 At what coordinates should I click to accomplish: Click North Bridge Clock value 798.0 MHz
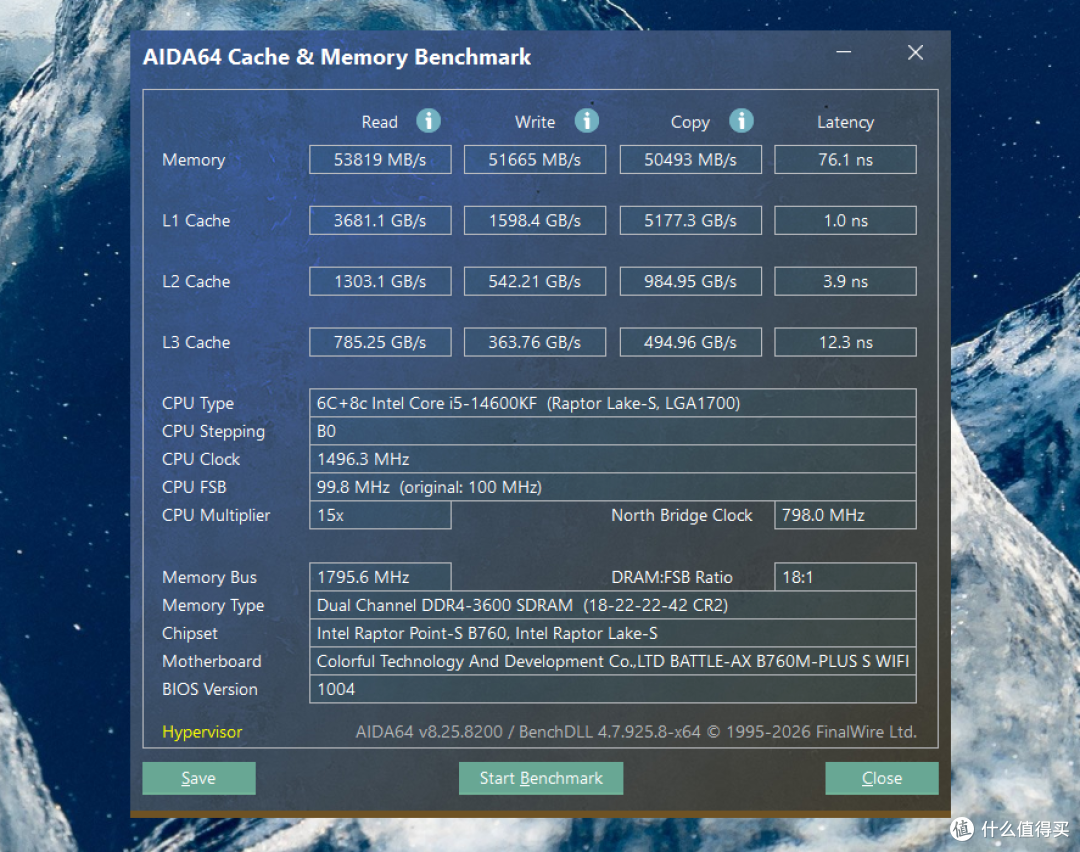(845, 515)
